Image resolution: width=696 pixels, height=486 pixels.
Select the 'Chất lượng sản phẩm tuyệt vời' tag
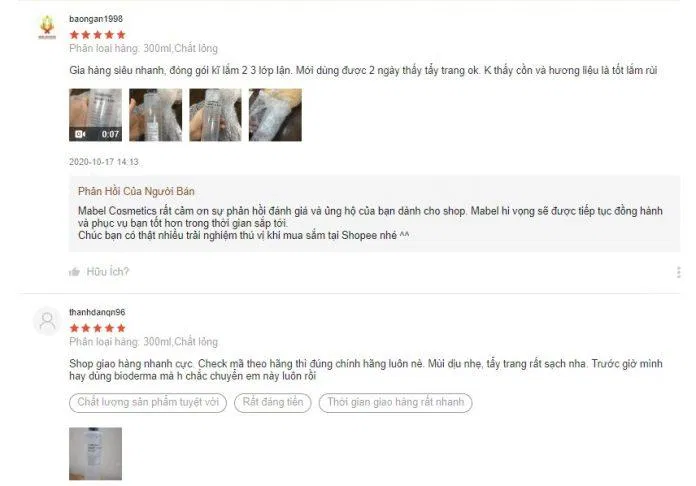click(x=148, y=403)
